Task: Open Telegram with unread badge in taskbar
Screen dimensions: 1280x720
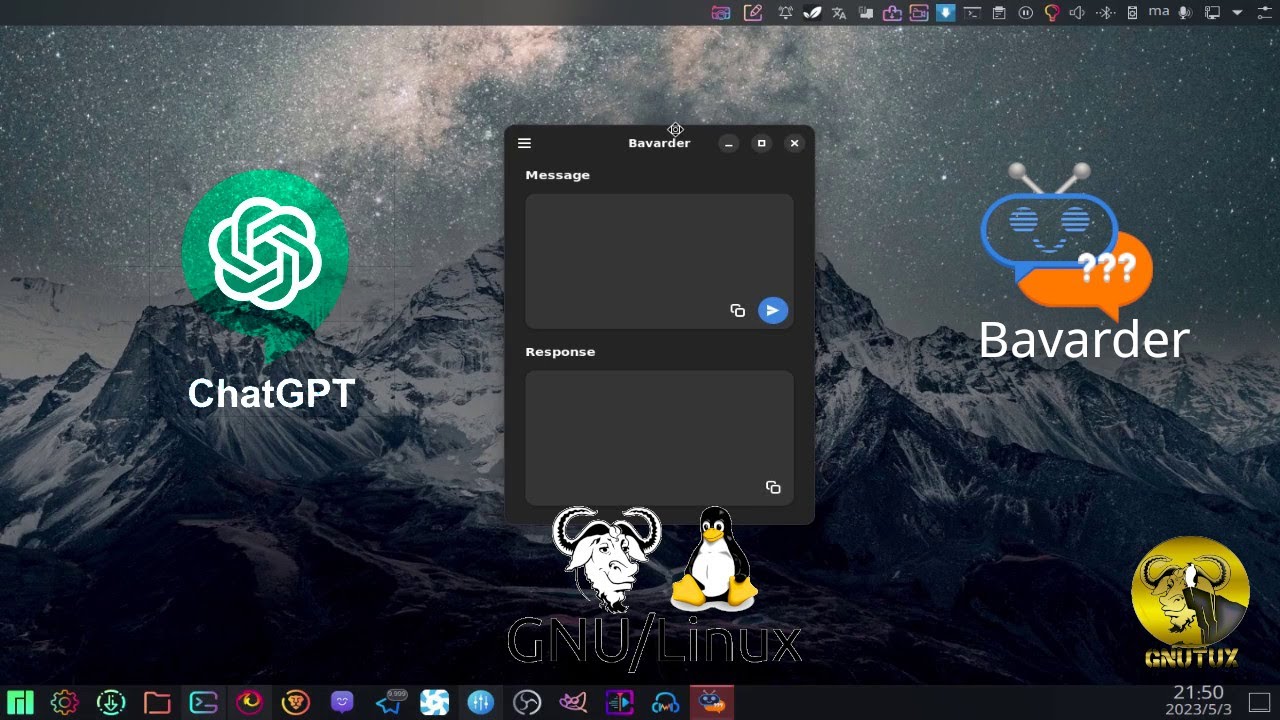Action: pyautogui.click(x=389, y=703)
